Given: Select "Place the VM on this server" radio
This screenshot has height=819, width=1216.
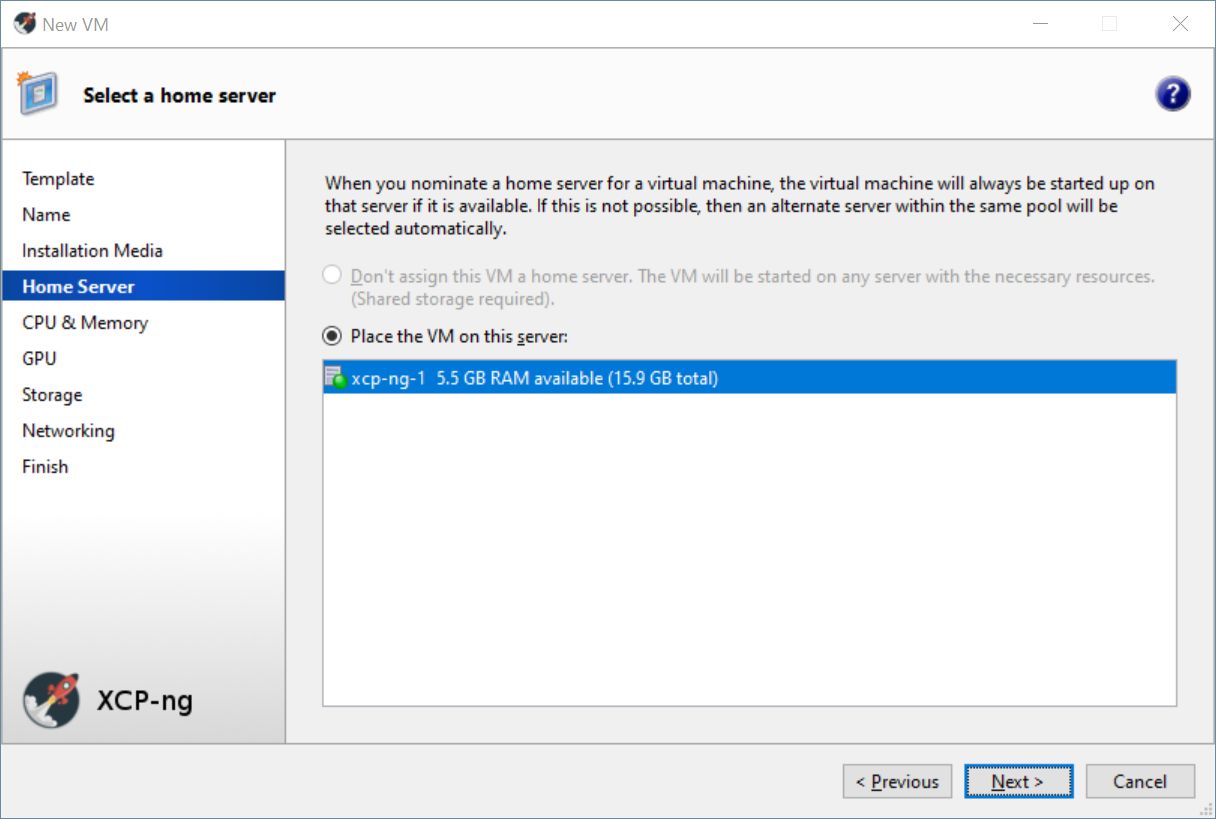Looking at the screenshot, I should [x=333, y=336].
